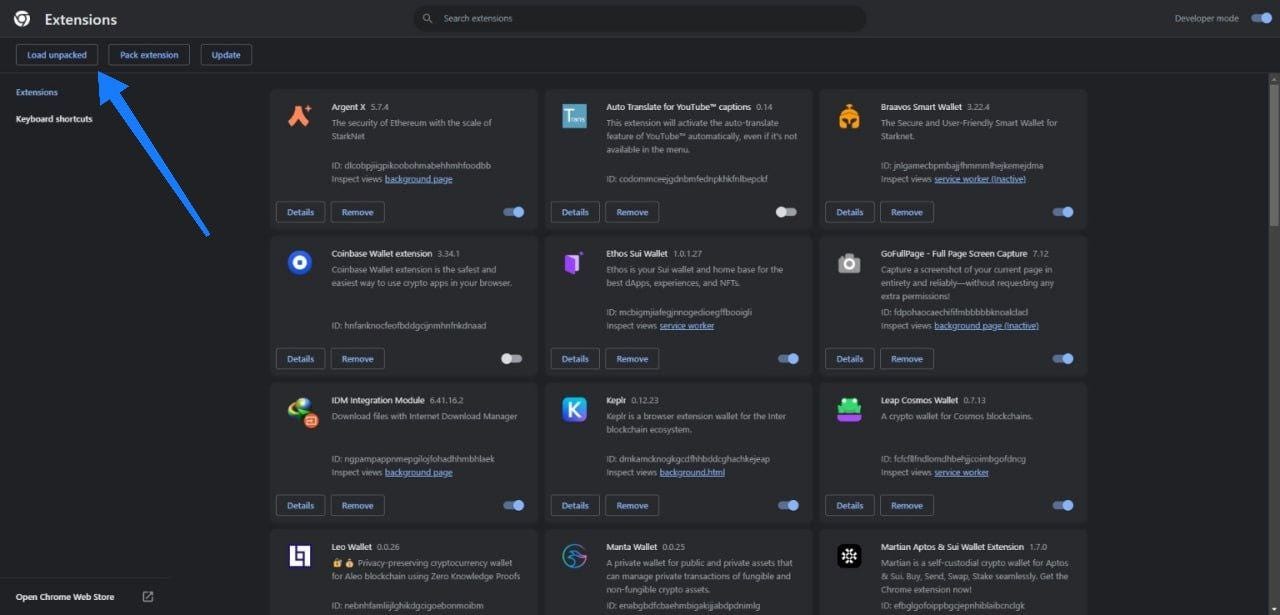
Task: Click the Chrome logo icon next to Extensions
Action: click(x=22, y=19)
